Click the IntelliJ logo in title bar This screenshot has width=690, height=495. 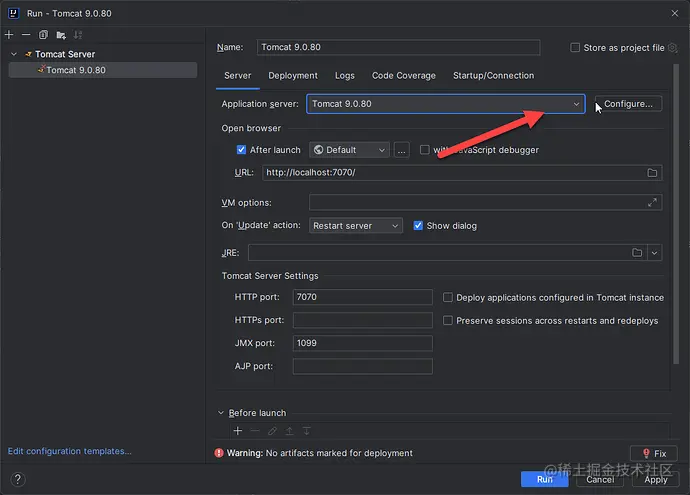pos(13,13)
